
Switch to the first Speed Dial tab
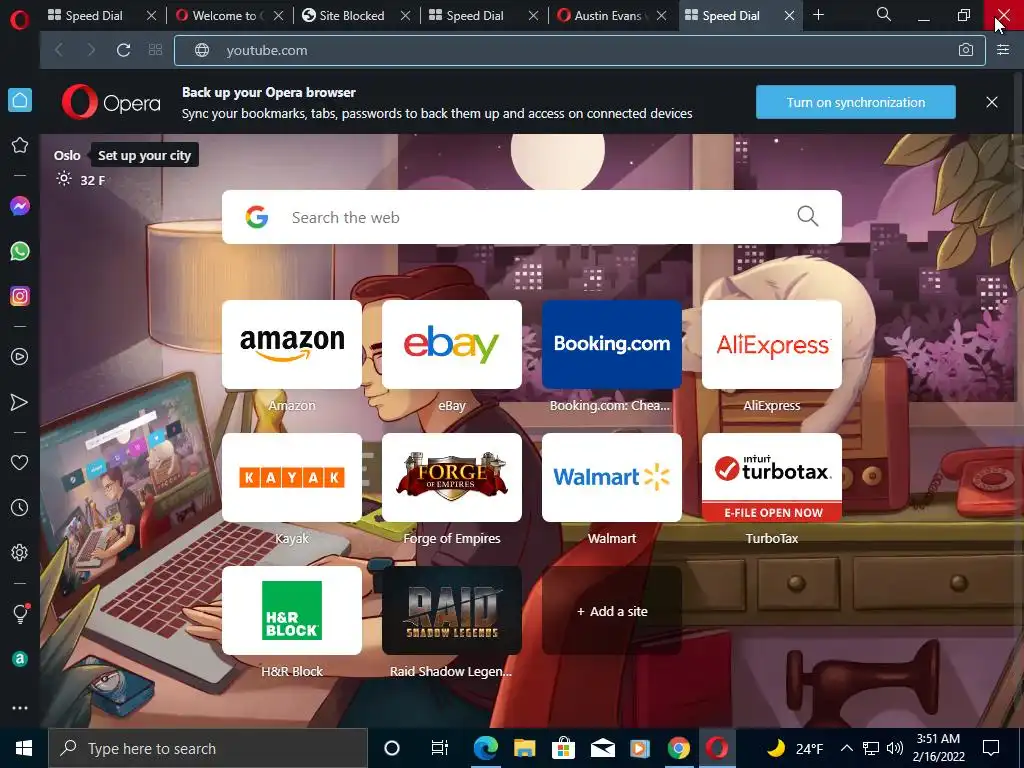tap(93, 16)
